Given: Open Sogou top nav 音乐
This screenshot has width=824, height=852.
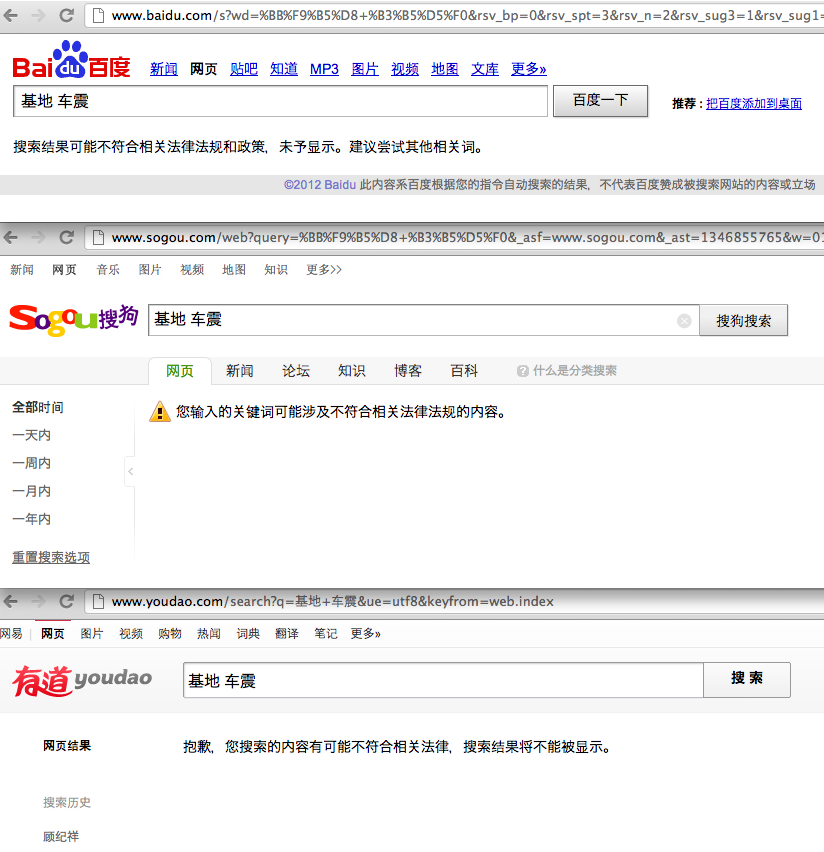Looking at the screenshot, I should 108,270.
